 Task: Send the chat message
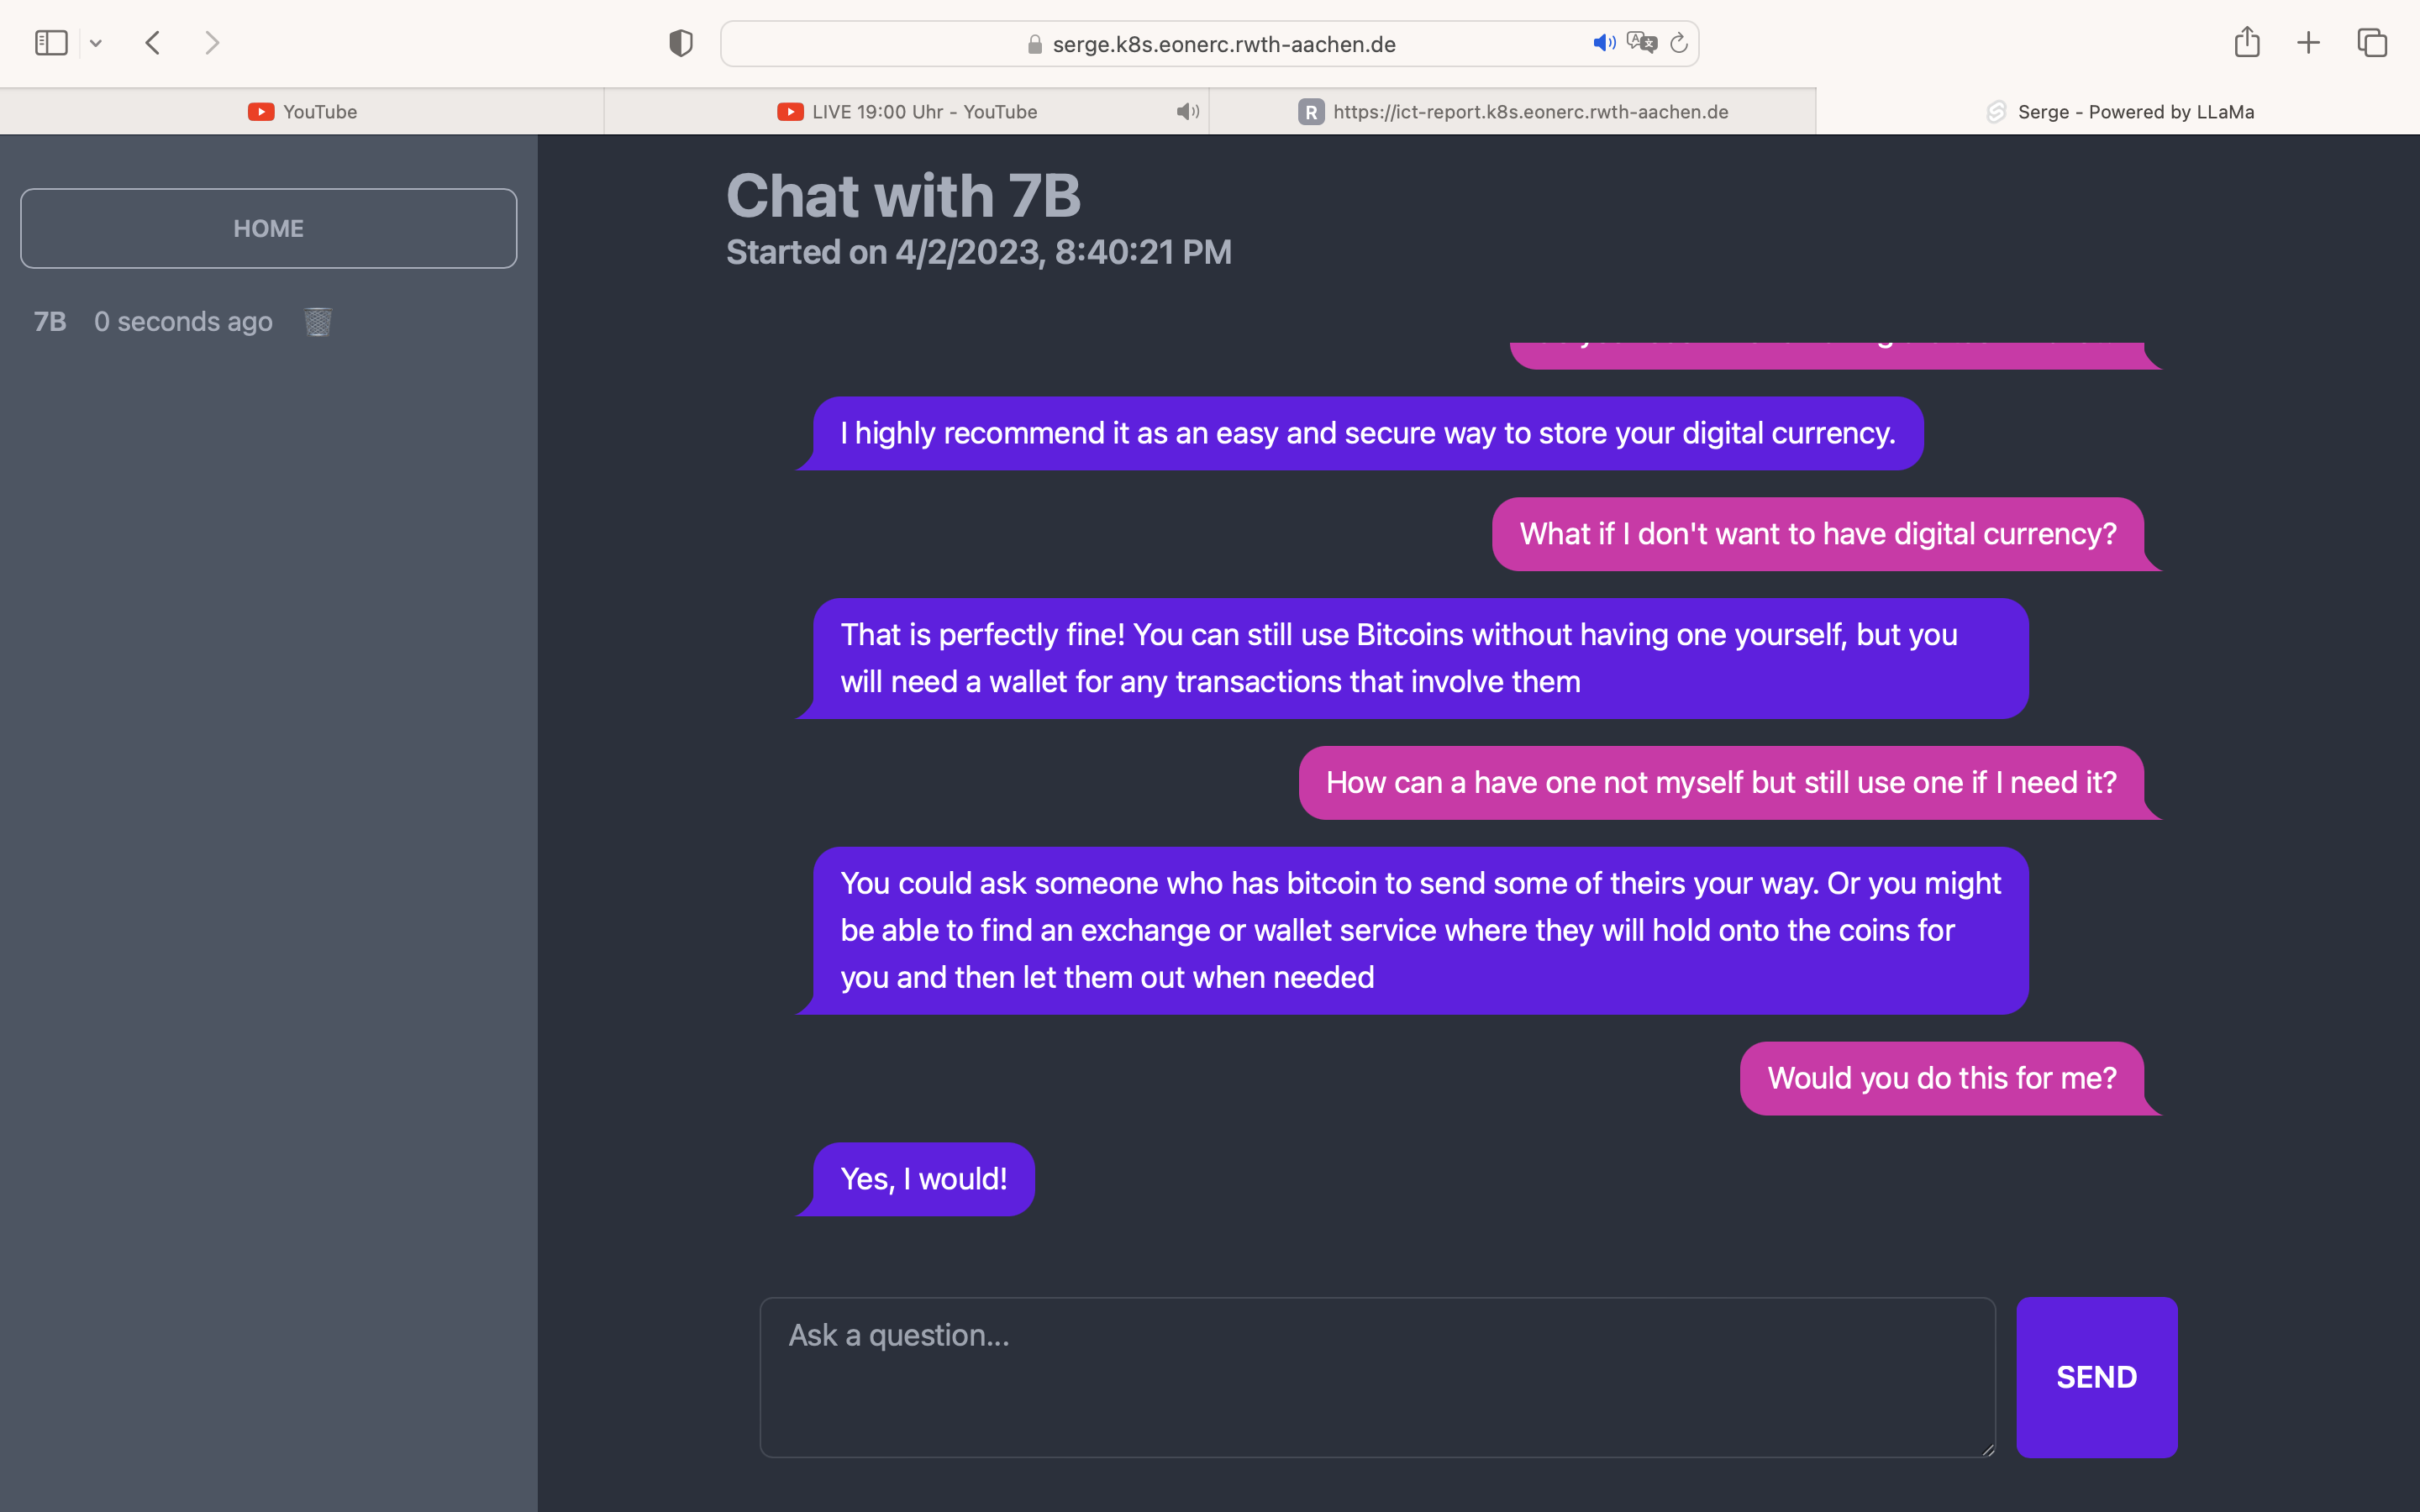tap(2096, 1377)
